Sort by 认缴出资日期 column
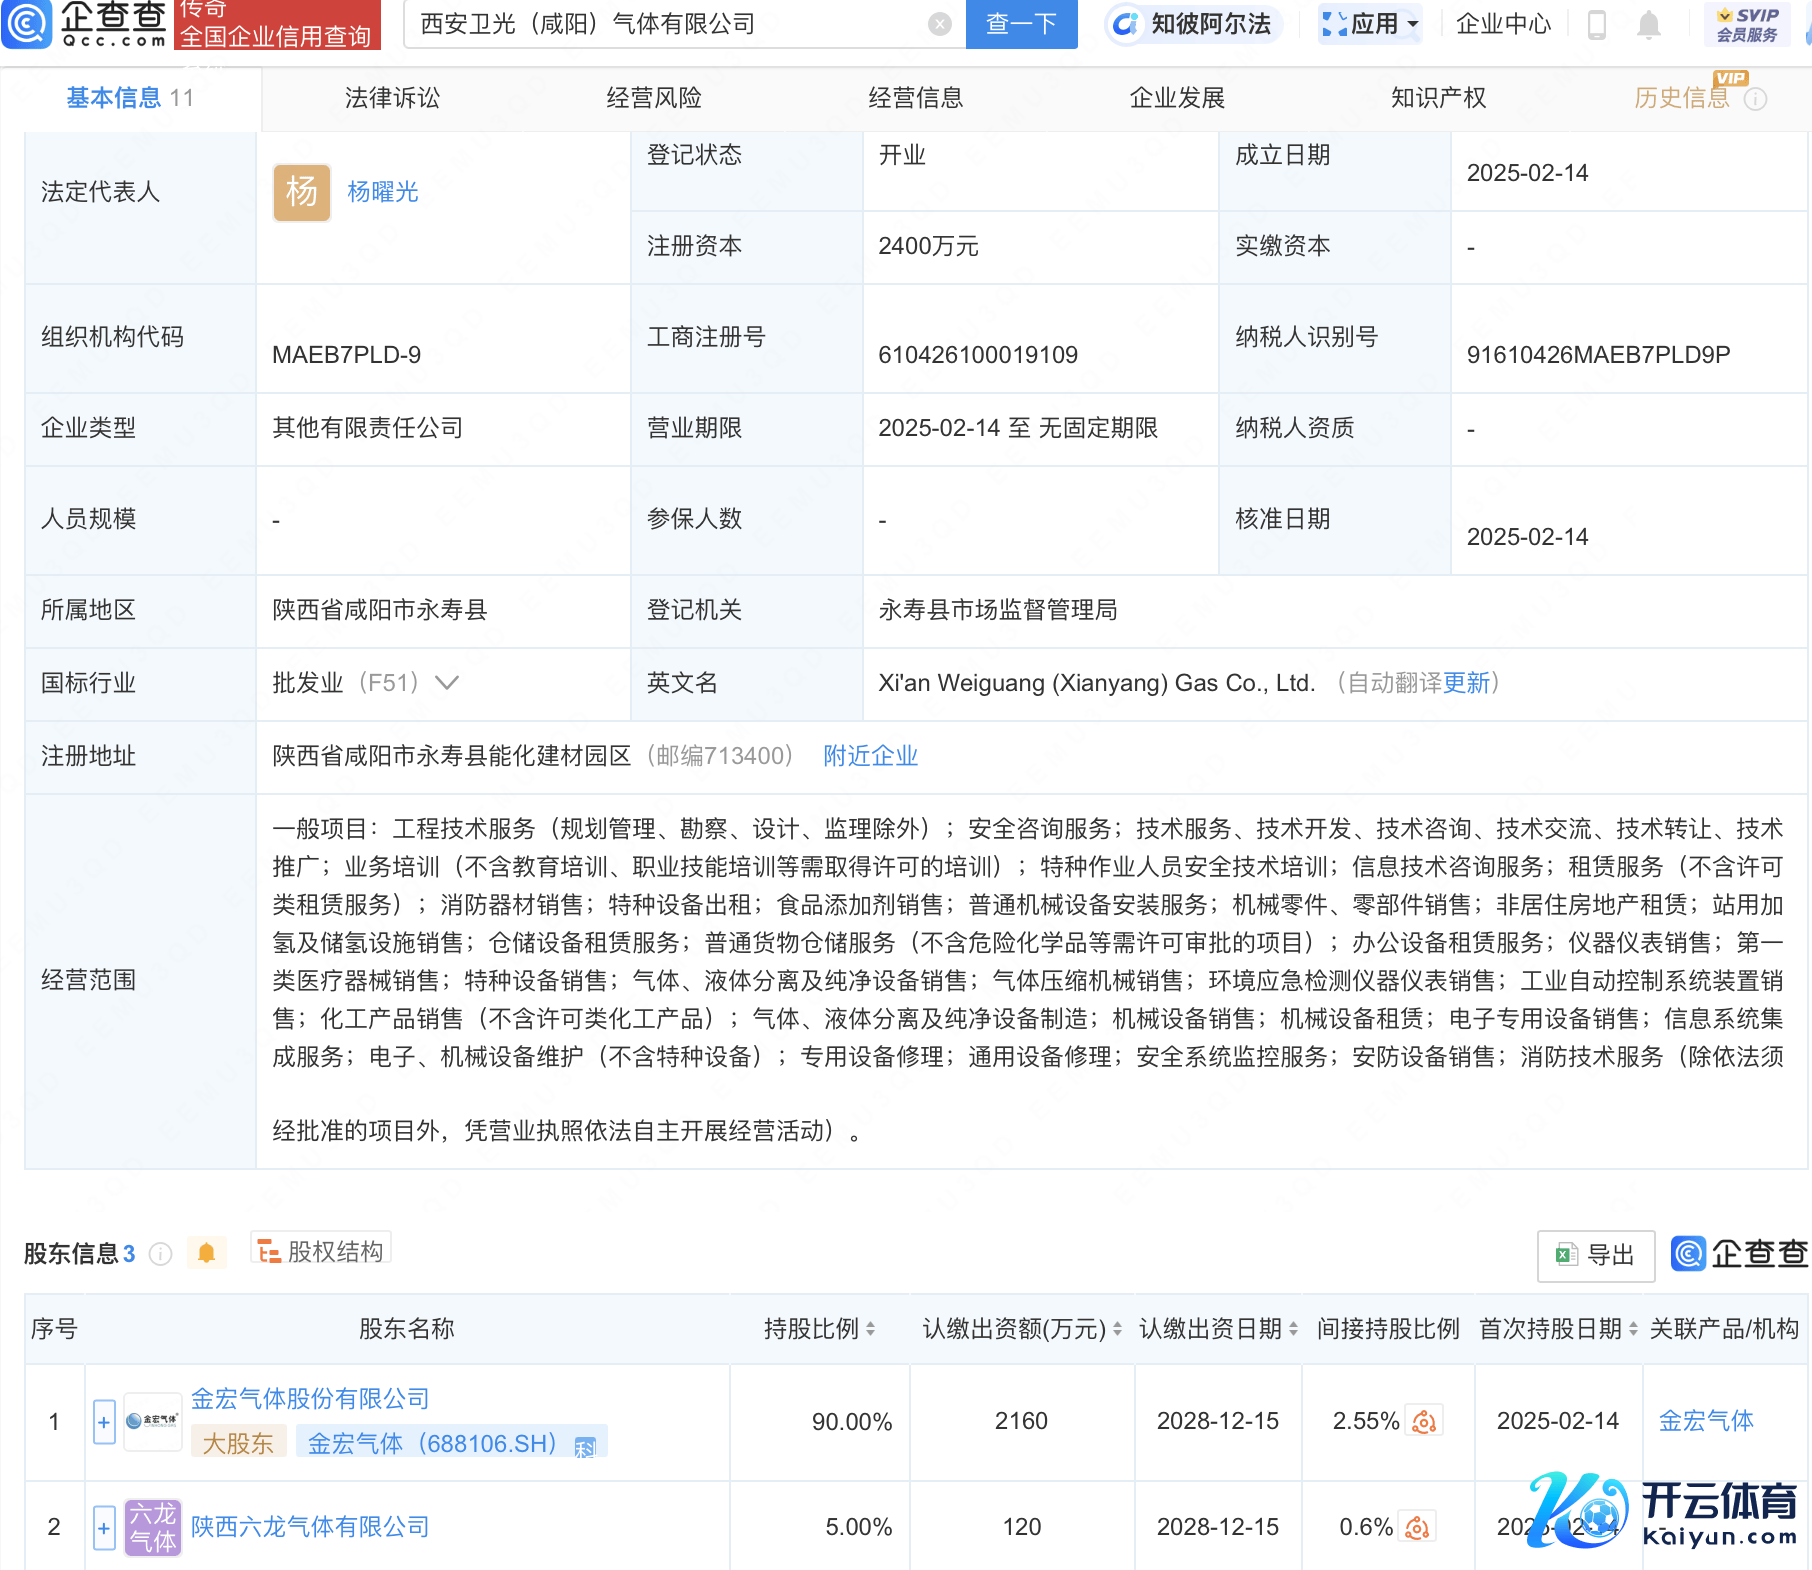 pyautogui.click(x=1293, y=1329)
